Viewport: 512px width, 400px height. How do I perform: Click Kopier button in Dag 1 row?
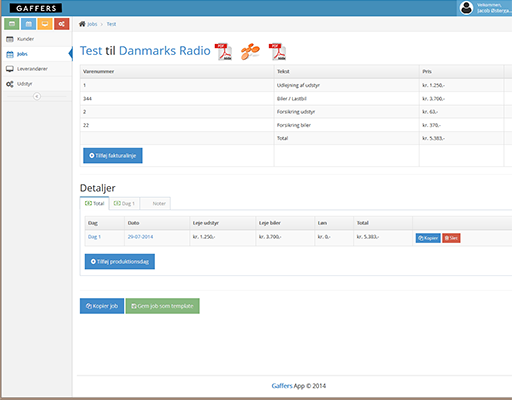click(x=428, y=238)
